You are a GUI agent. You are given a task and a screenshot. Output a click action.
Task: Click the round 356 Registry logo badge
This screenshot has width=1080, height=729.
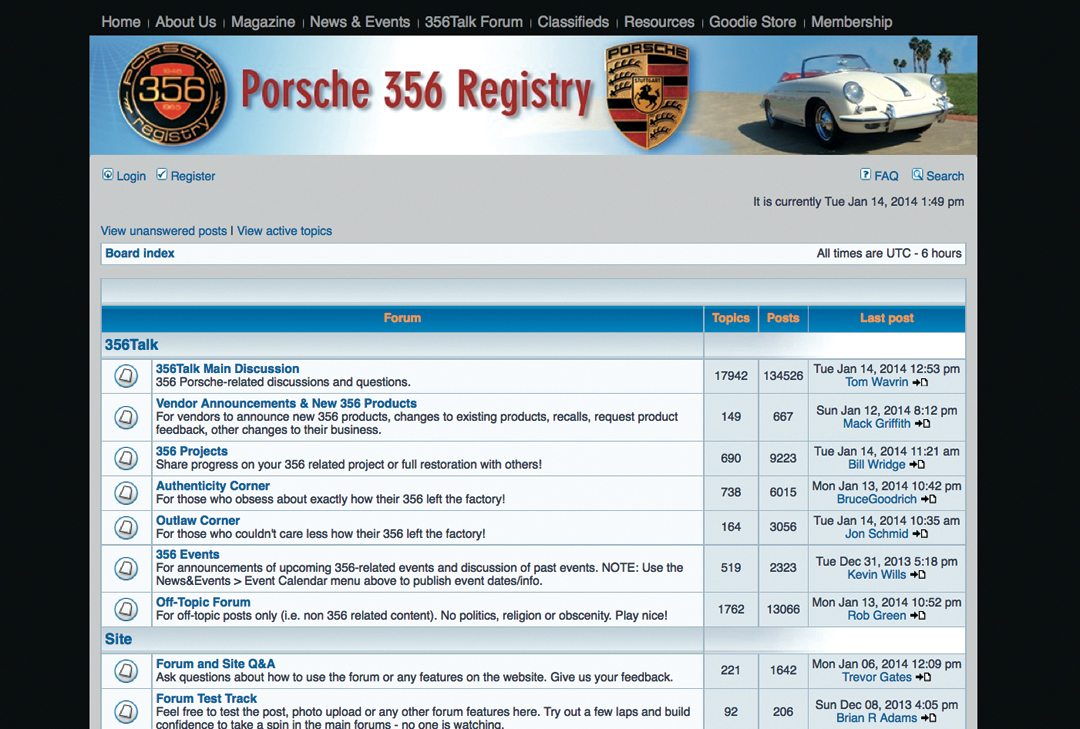coord(172,94)
